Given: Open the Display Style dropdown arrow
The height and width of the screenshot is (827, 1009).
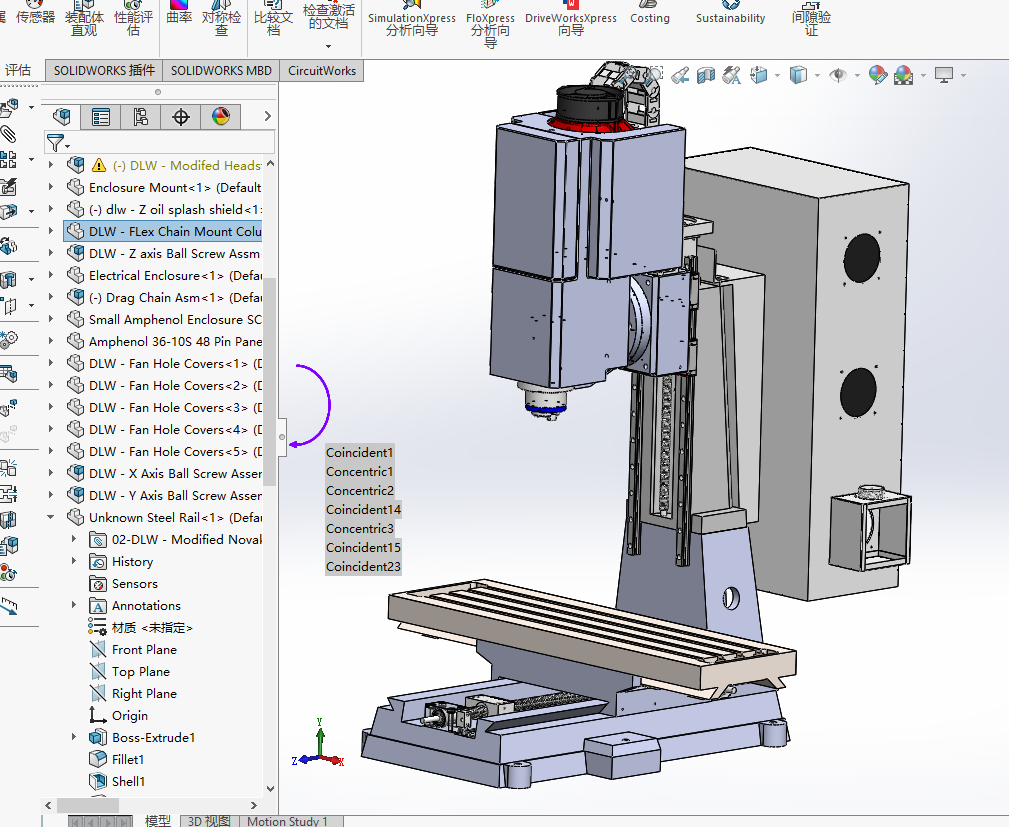Looking at the screenshot, I should tap(817, 76).
